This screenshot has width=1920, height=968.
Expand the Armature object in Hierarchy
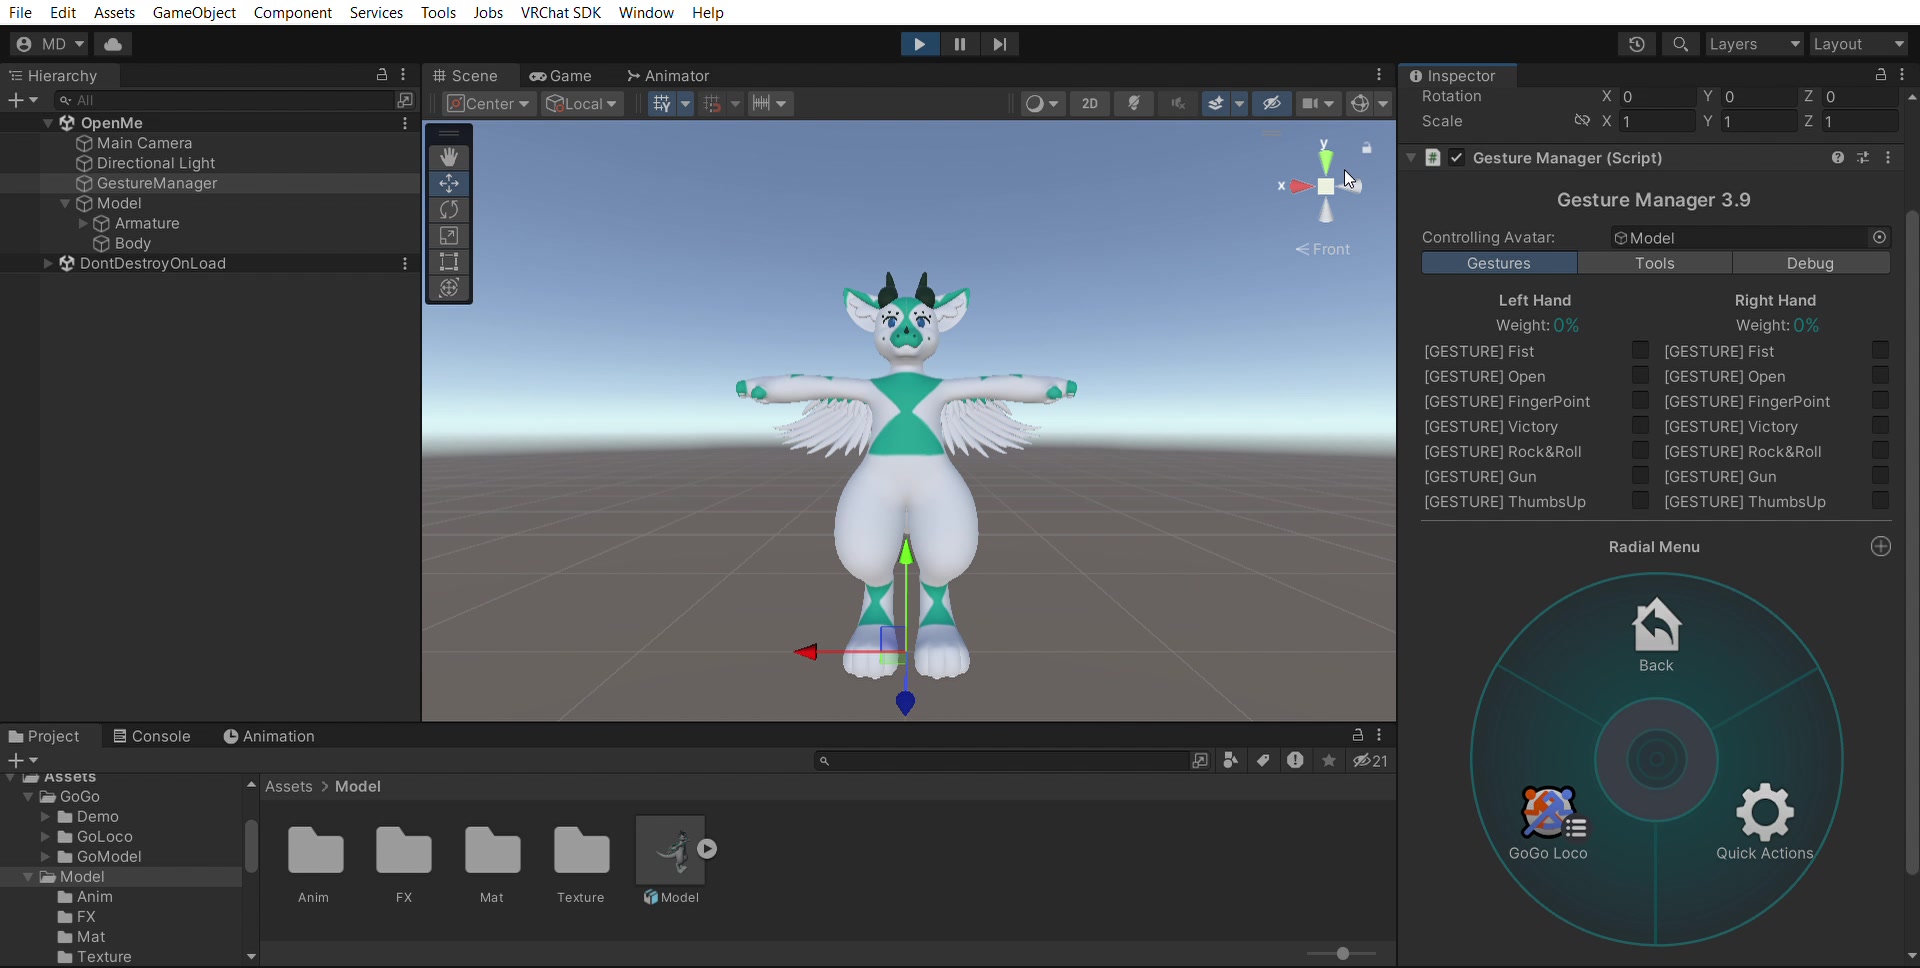tap(83, 223)
